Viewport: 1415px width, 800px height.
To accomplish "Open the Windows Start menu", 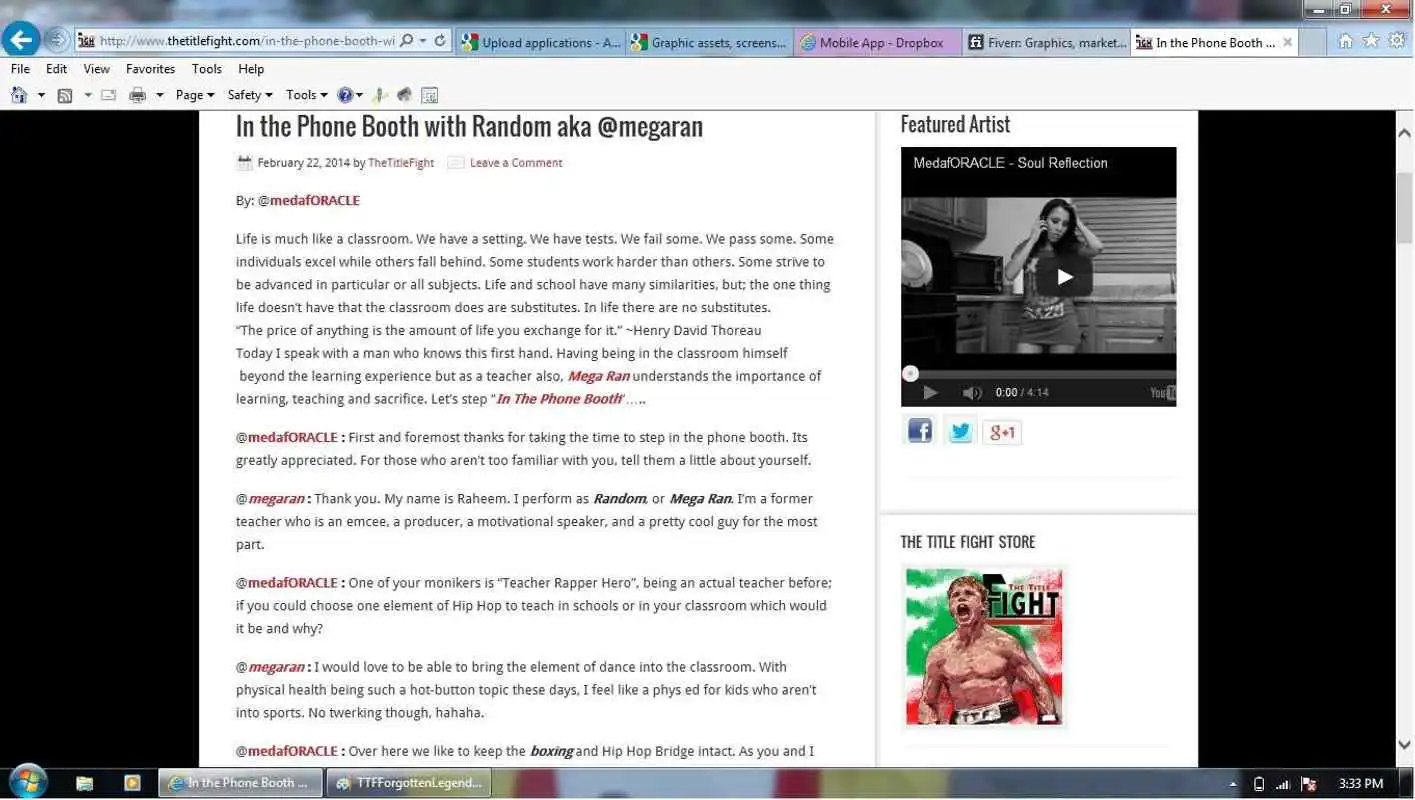I will point(27,782).
